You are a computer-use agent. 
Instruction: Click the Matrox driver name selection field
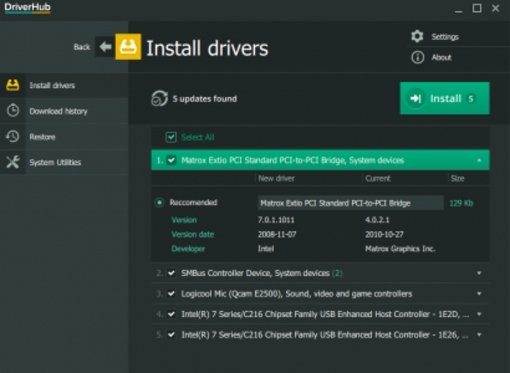[x=350, y=203]
